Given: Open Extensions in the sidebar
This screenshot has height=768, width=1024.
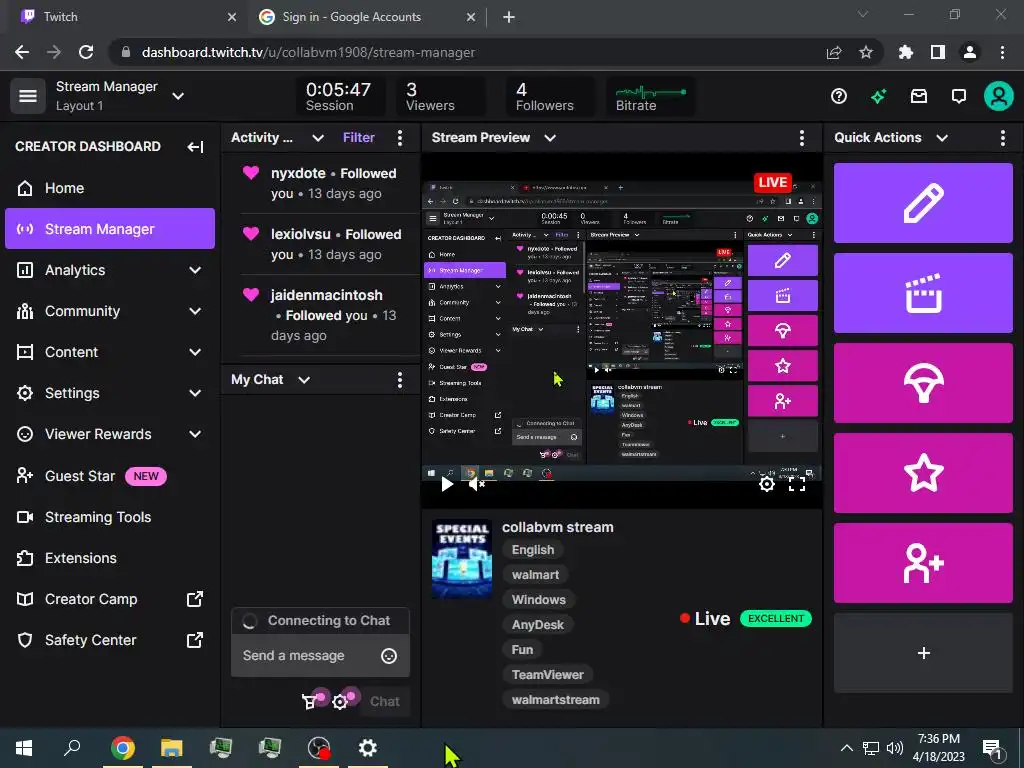Looking at the screenshot, I should click(110, 558).
